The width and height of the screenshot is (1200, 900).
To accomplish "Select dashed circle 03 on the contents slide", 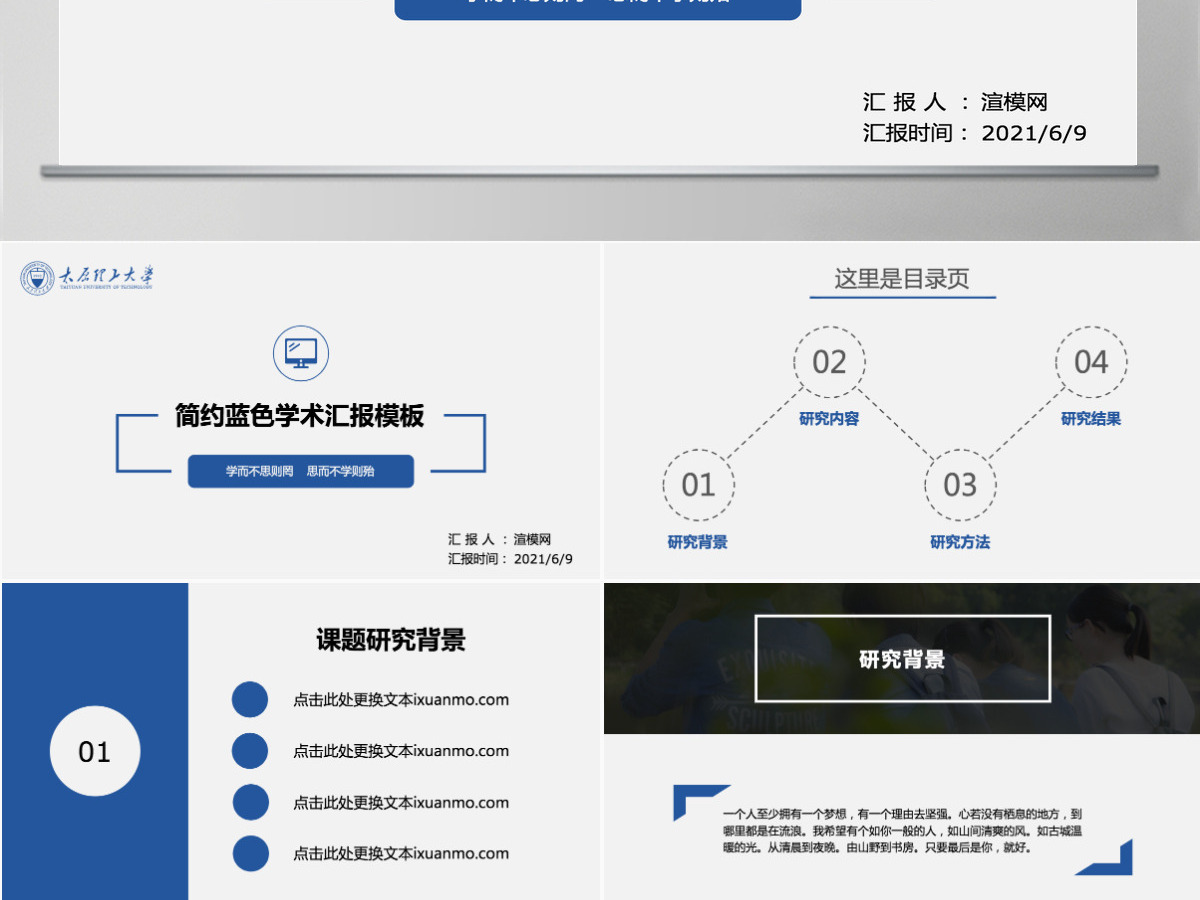I will pyautogui.click(x=960, y=485).
